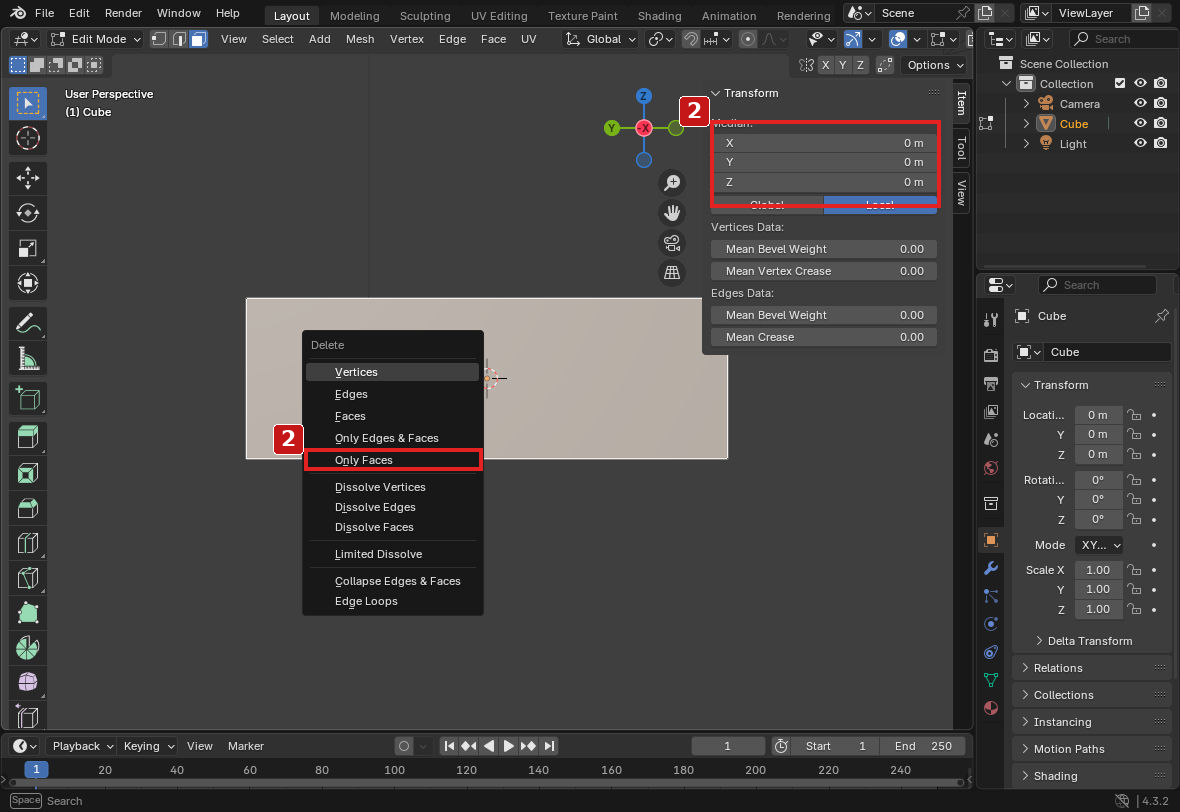Click frame 100 on the timeline
This screenshot has width=1180, height=812.
[394, 770]
